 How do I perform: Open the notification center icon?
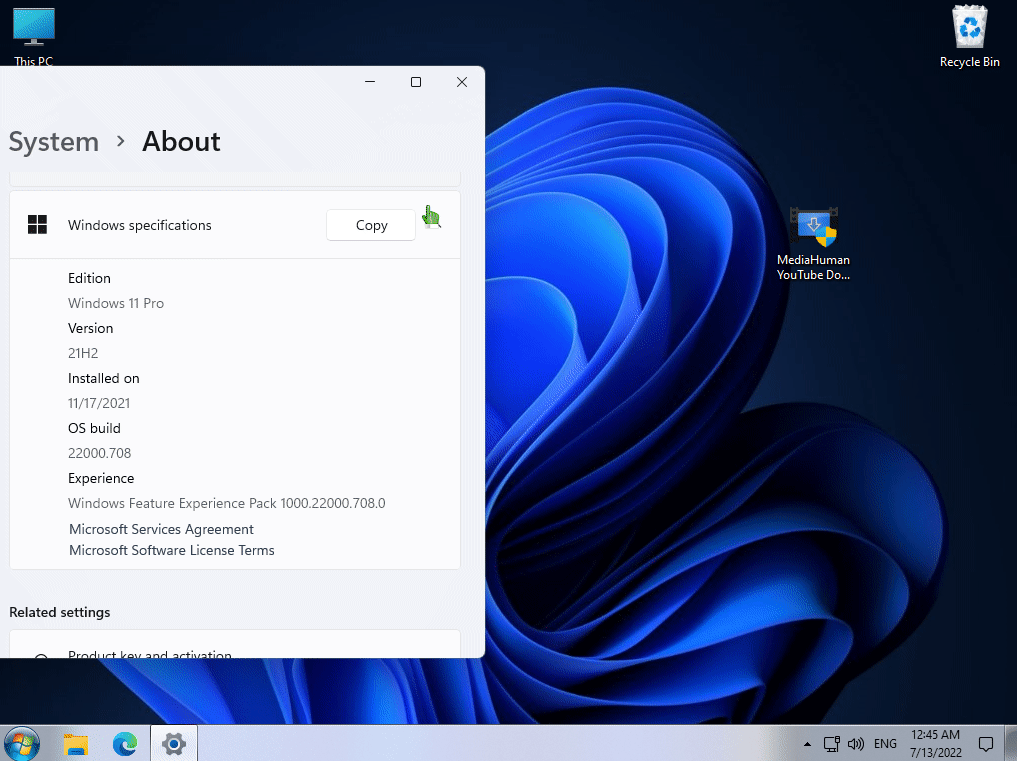pyautogui.click(x=986, y=744)
